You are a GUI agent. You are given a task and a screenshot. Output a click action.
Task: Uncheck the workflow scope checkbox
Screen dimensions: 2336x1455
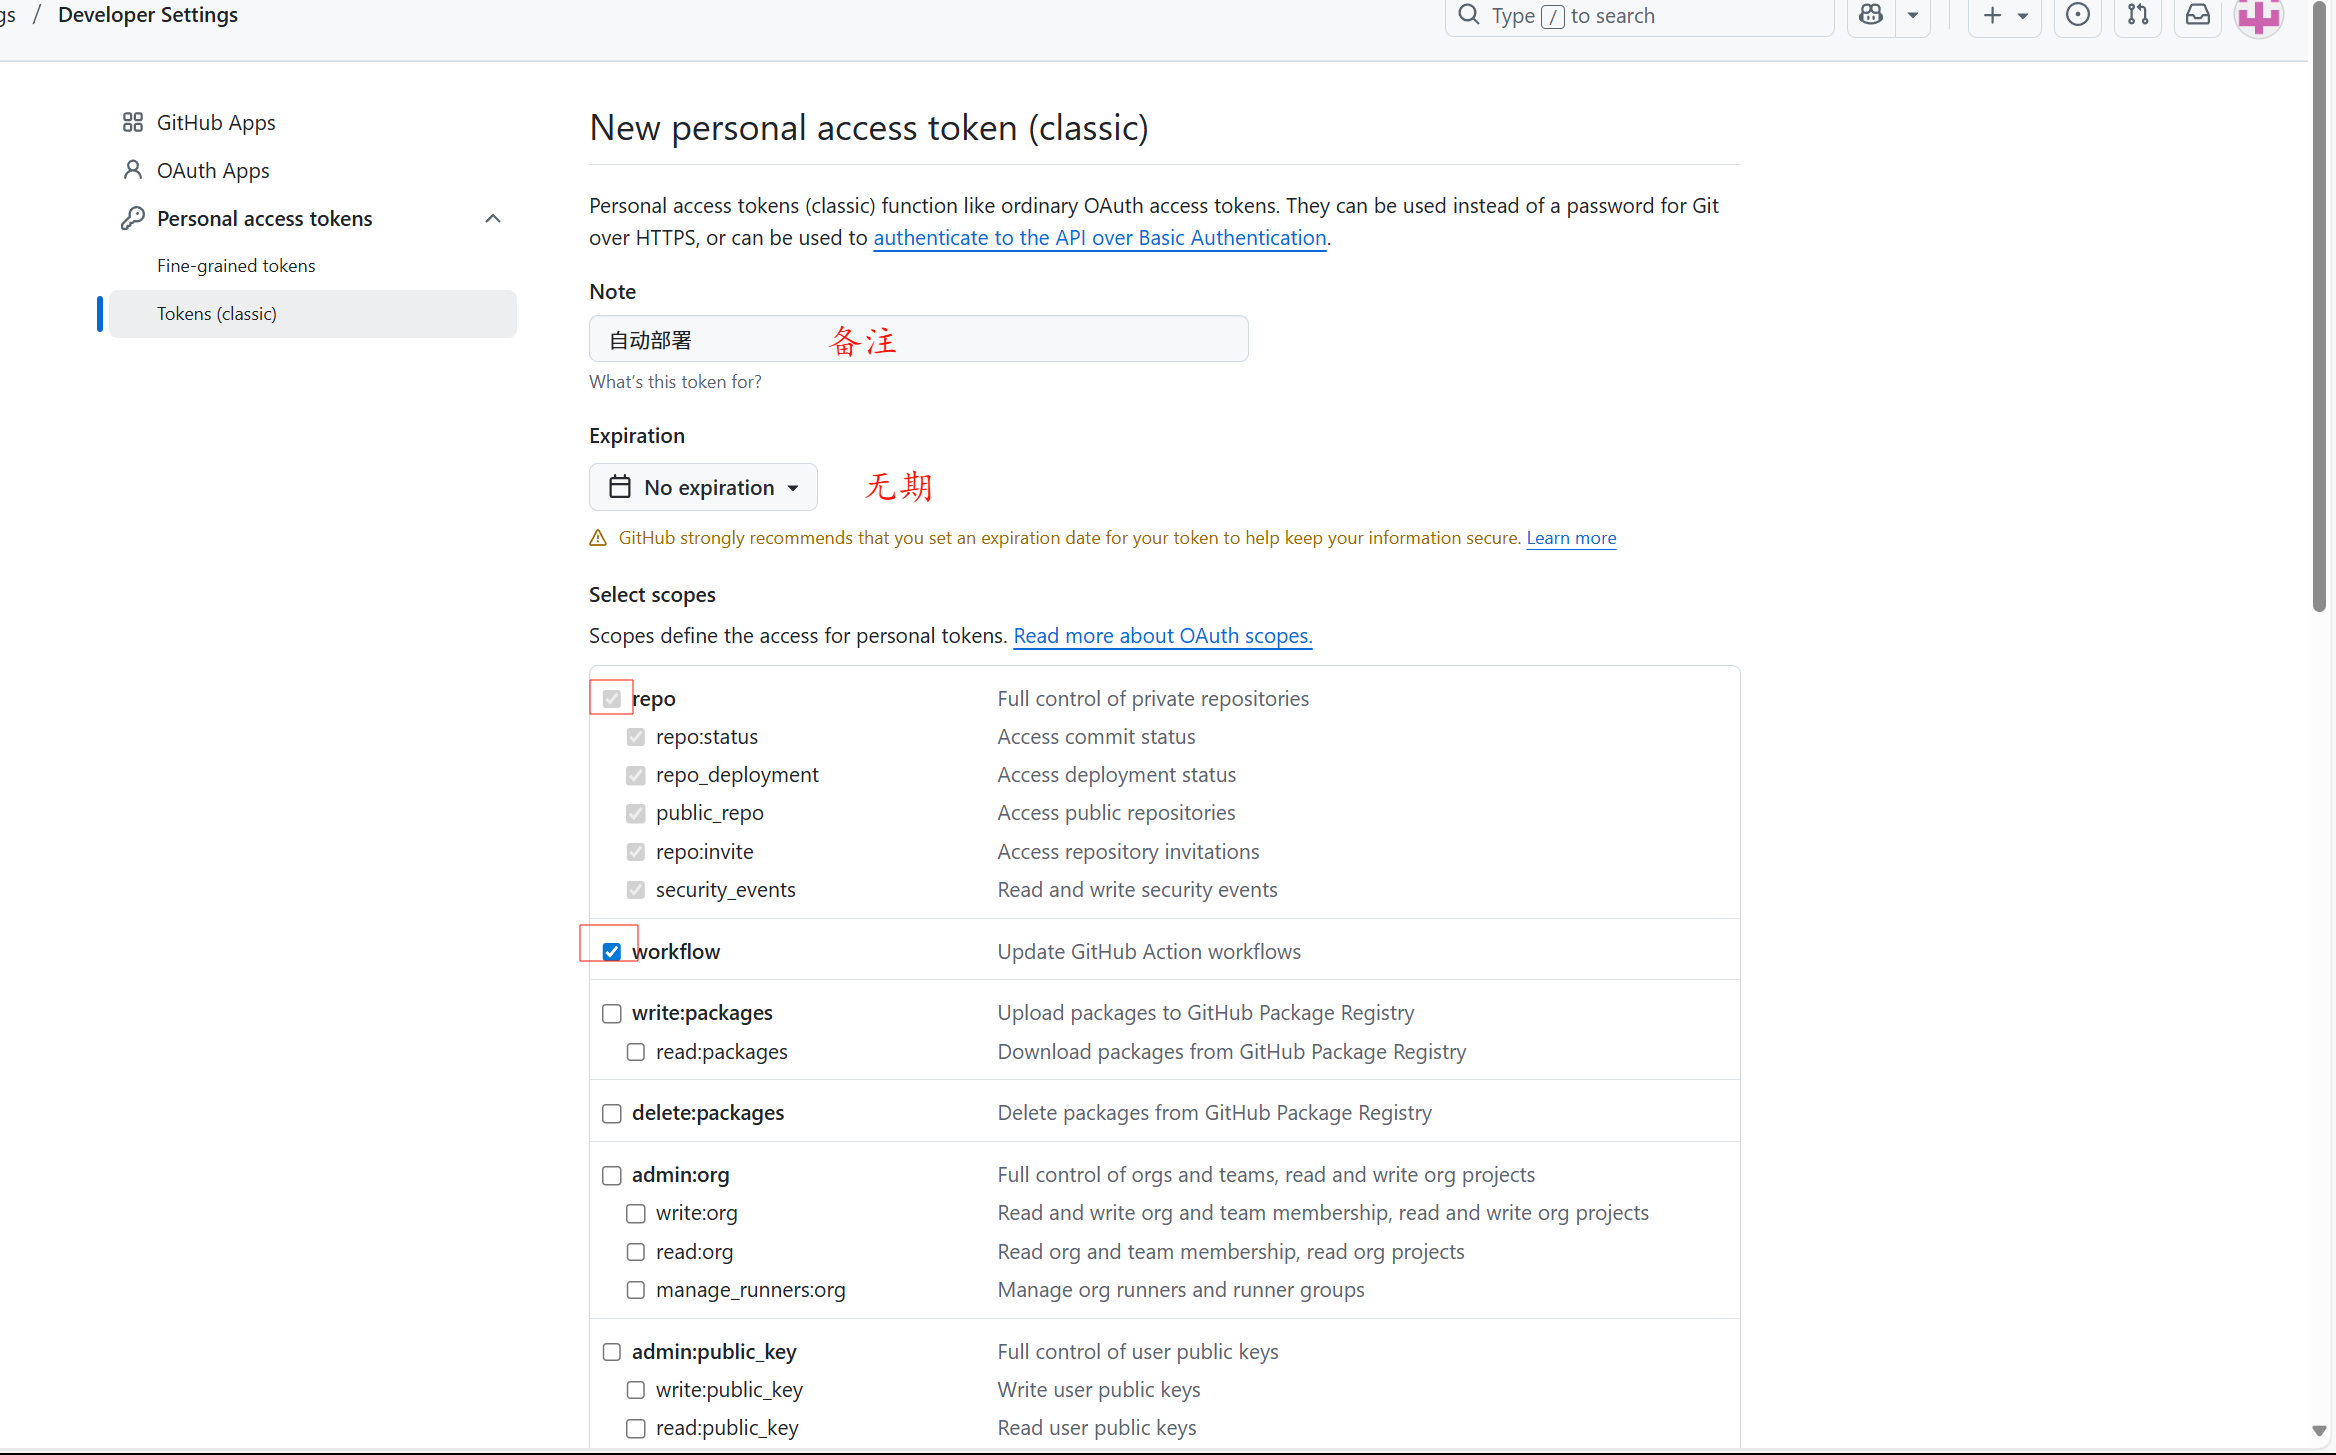point(612,952)
